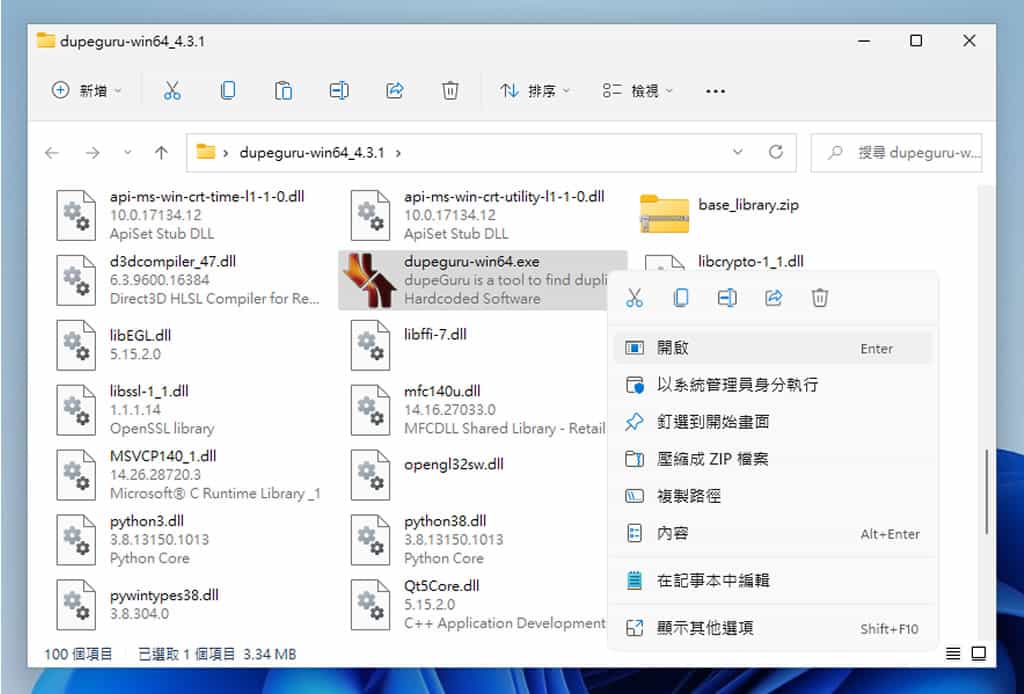Viewport: 1024px width, 694px height.
Task: Choose 開啟 (Open) in context menu
Action: pos(773,348)
